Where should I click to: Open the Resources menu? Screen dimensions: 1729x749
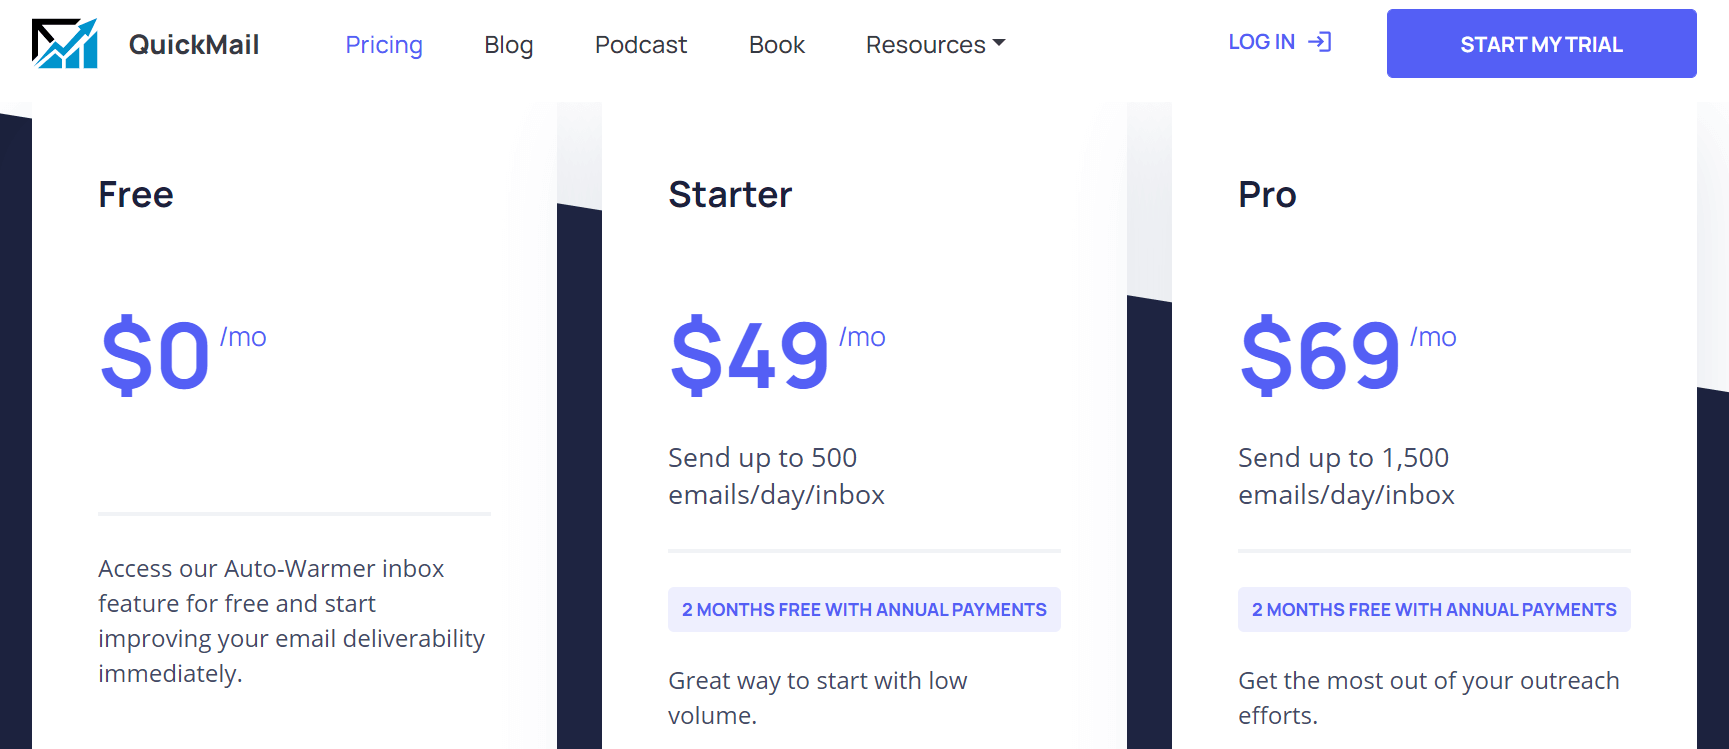pyautogui.click(x=936, y=45)
